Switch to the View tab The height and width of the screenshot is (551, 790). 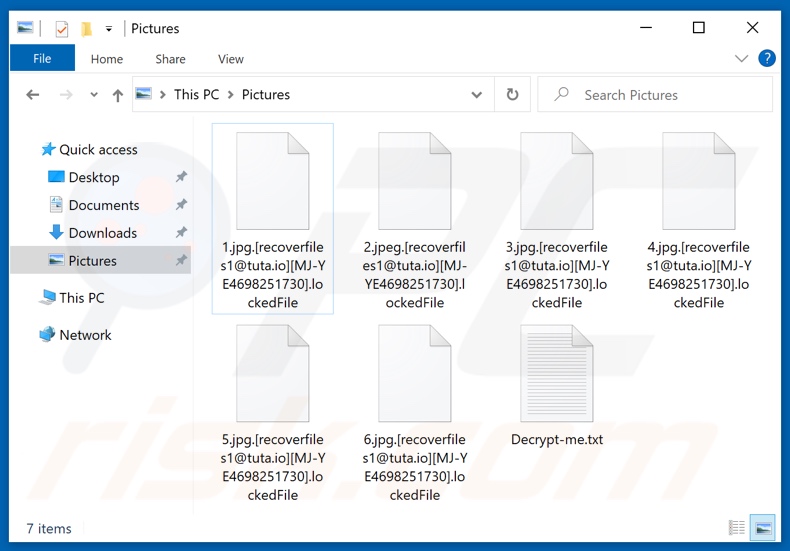tap(230, 59)
